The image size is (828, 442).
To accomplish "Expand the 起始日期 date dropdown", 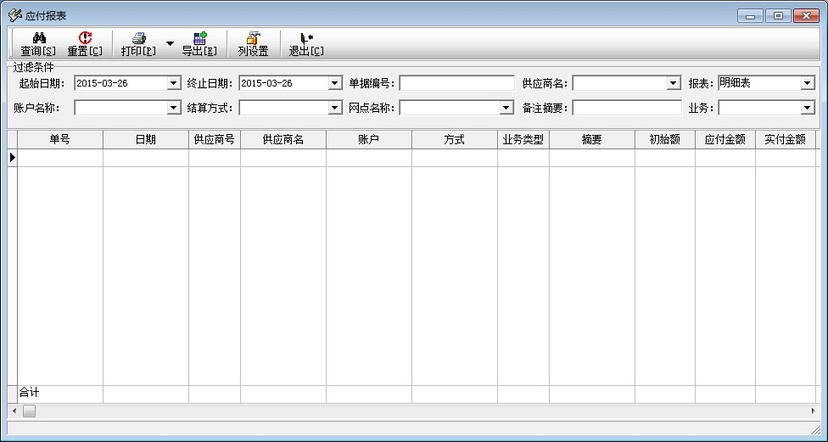I will (x=173, y=83).
